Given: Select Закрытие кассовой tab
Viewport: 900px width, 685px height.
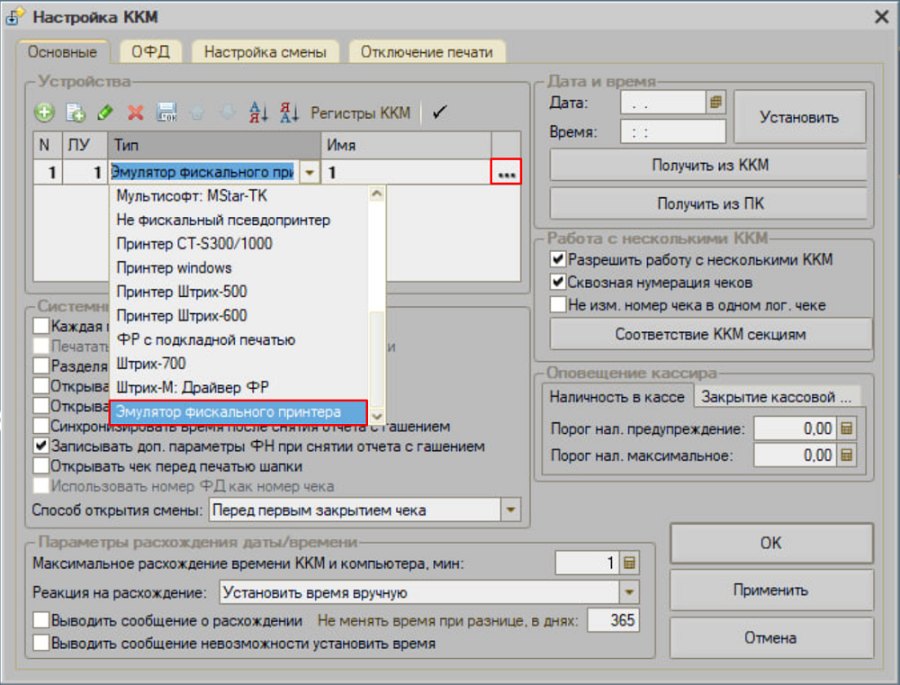Looking at the screenshot, I should (x=777, y=397).
